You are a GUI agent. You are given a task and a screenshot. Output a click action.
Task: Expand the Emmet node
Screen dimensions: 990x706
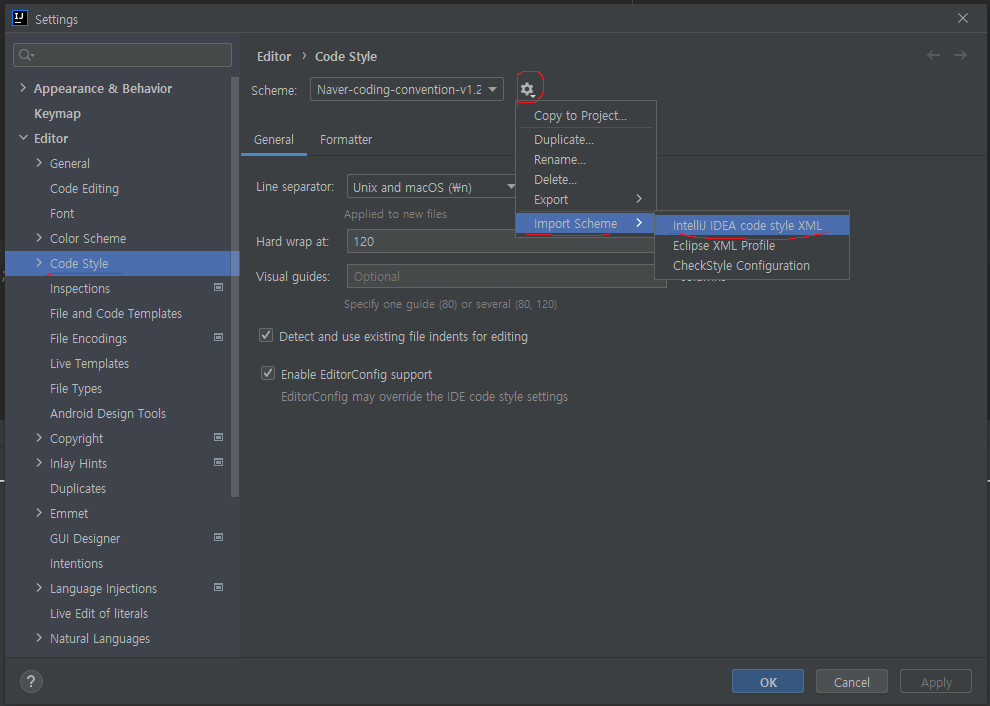tap(39, 513)
